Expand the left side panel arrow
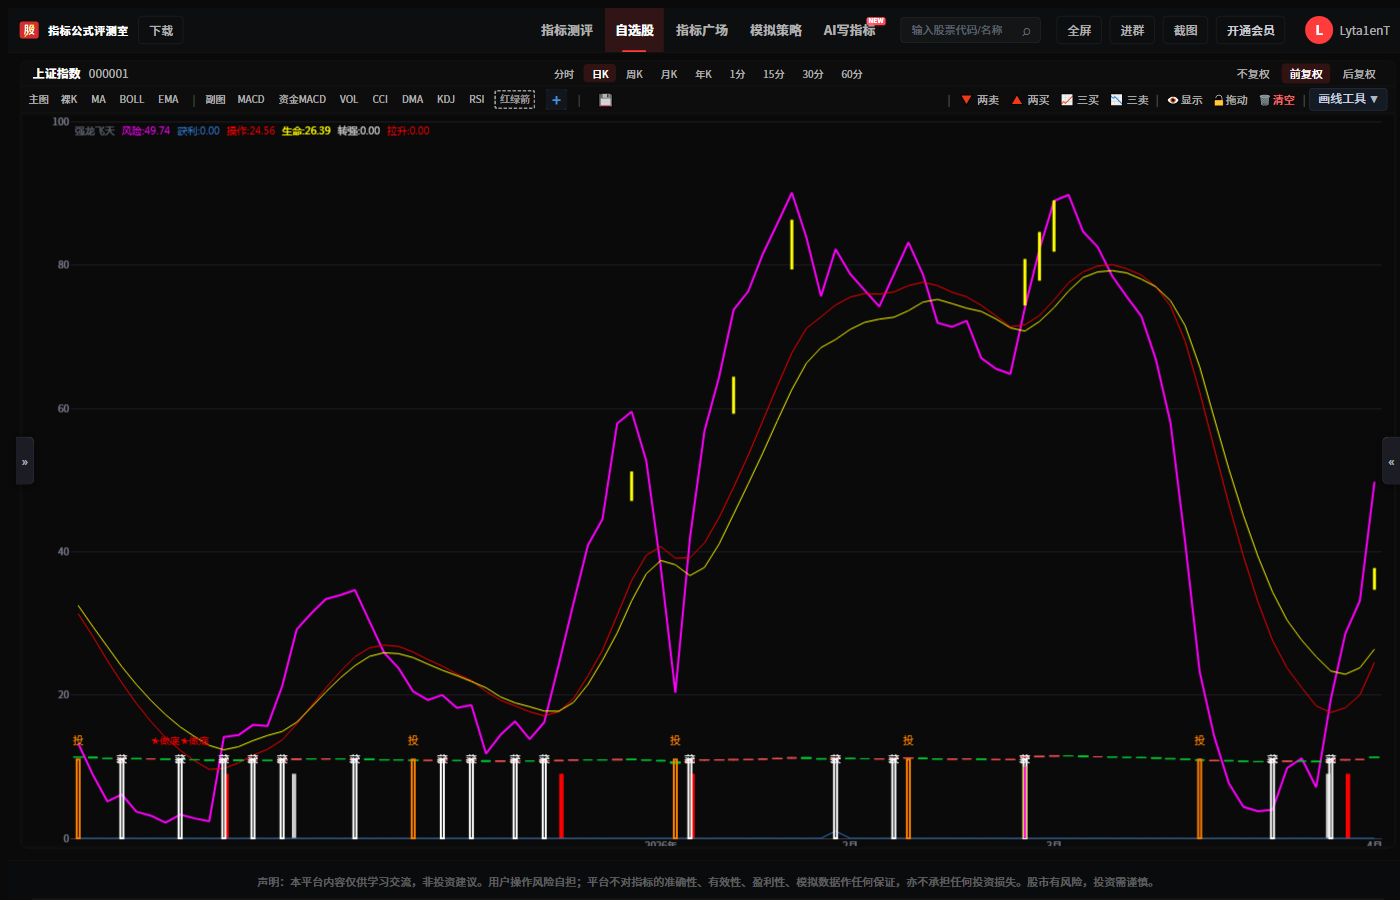 click(x=25, y=461)
